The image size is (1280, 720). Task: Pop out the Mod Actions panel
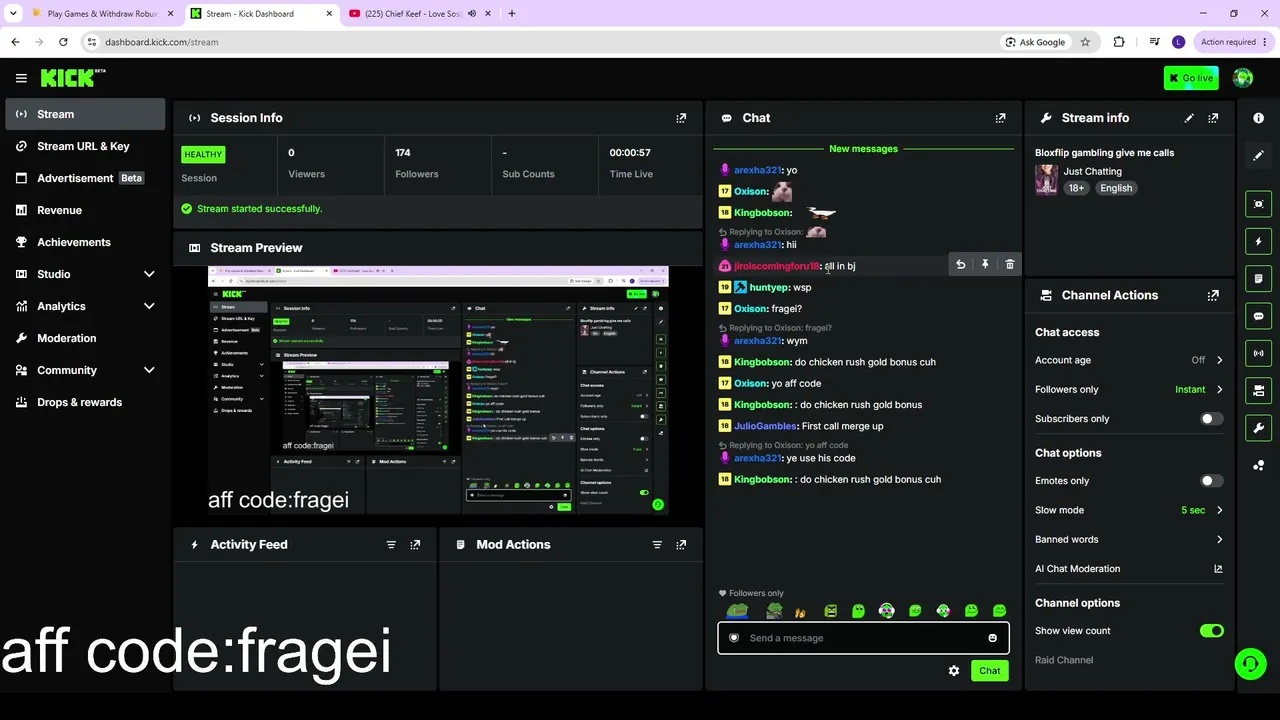coord(681,545)
